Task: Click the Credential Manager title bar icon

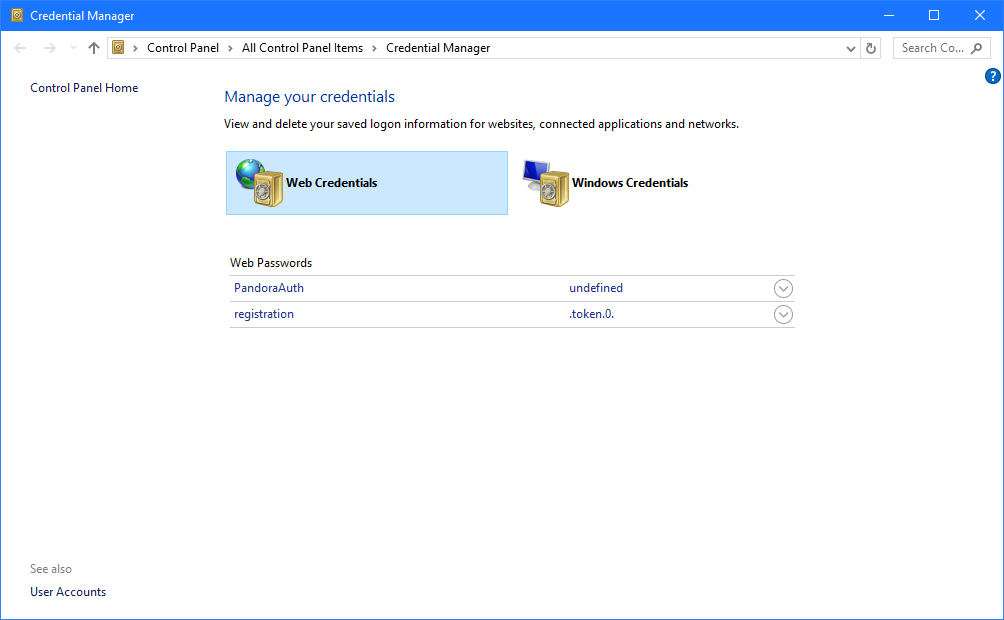Action: coord(17,15)
